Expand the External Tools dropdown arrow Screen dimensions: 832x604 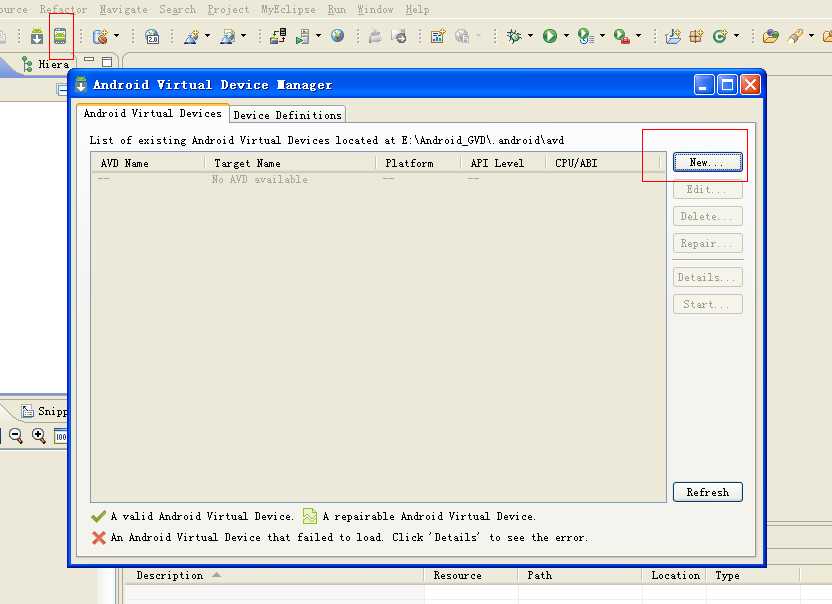(x=638, y=36)
